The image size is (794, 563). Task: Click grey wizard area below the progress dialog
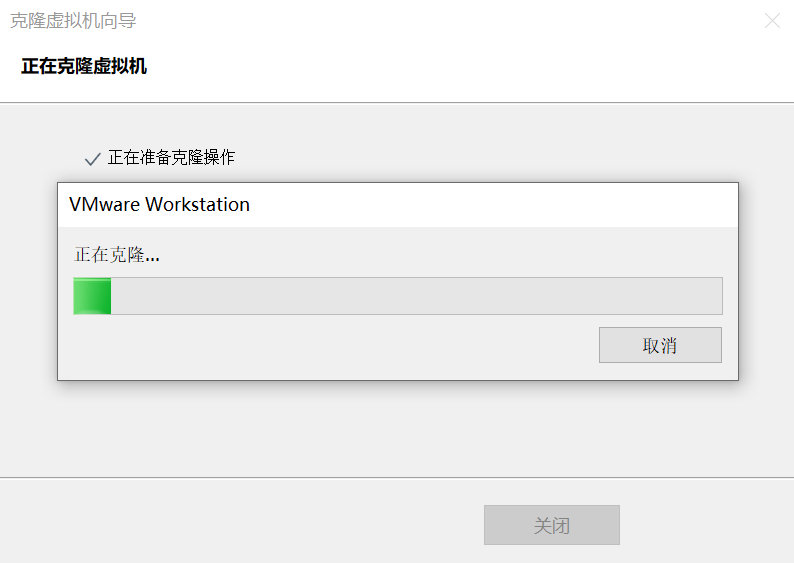click(397, 428)
